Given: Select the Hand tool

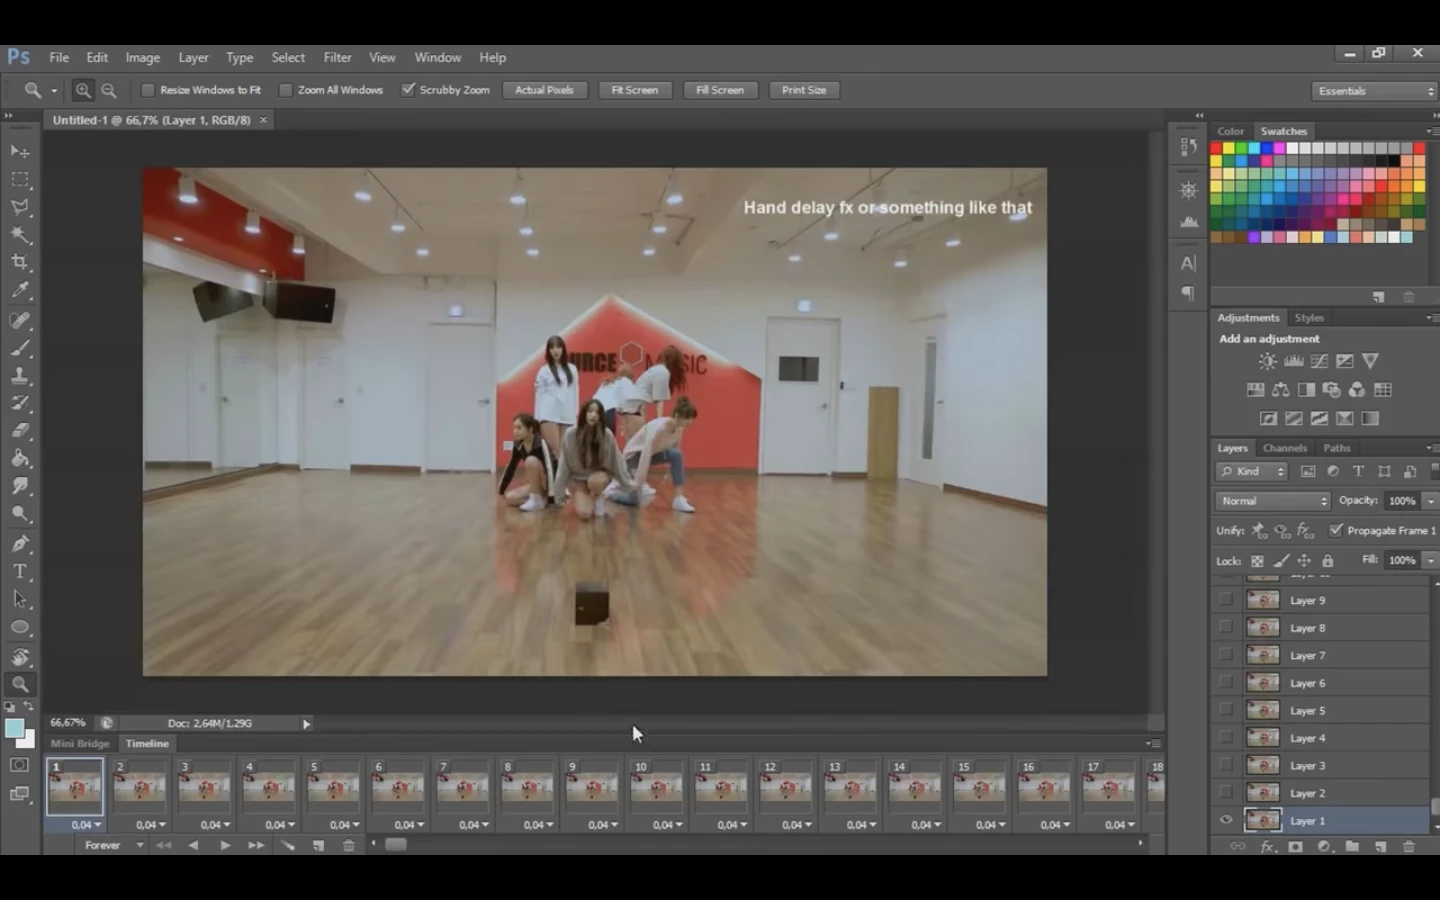Looking at the screenshot, I should click(20, 657).
